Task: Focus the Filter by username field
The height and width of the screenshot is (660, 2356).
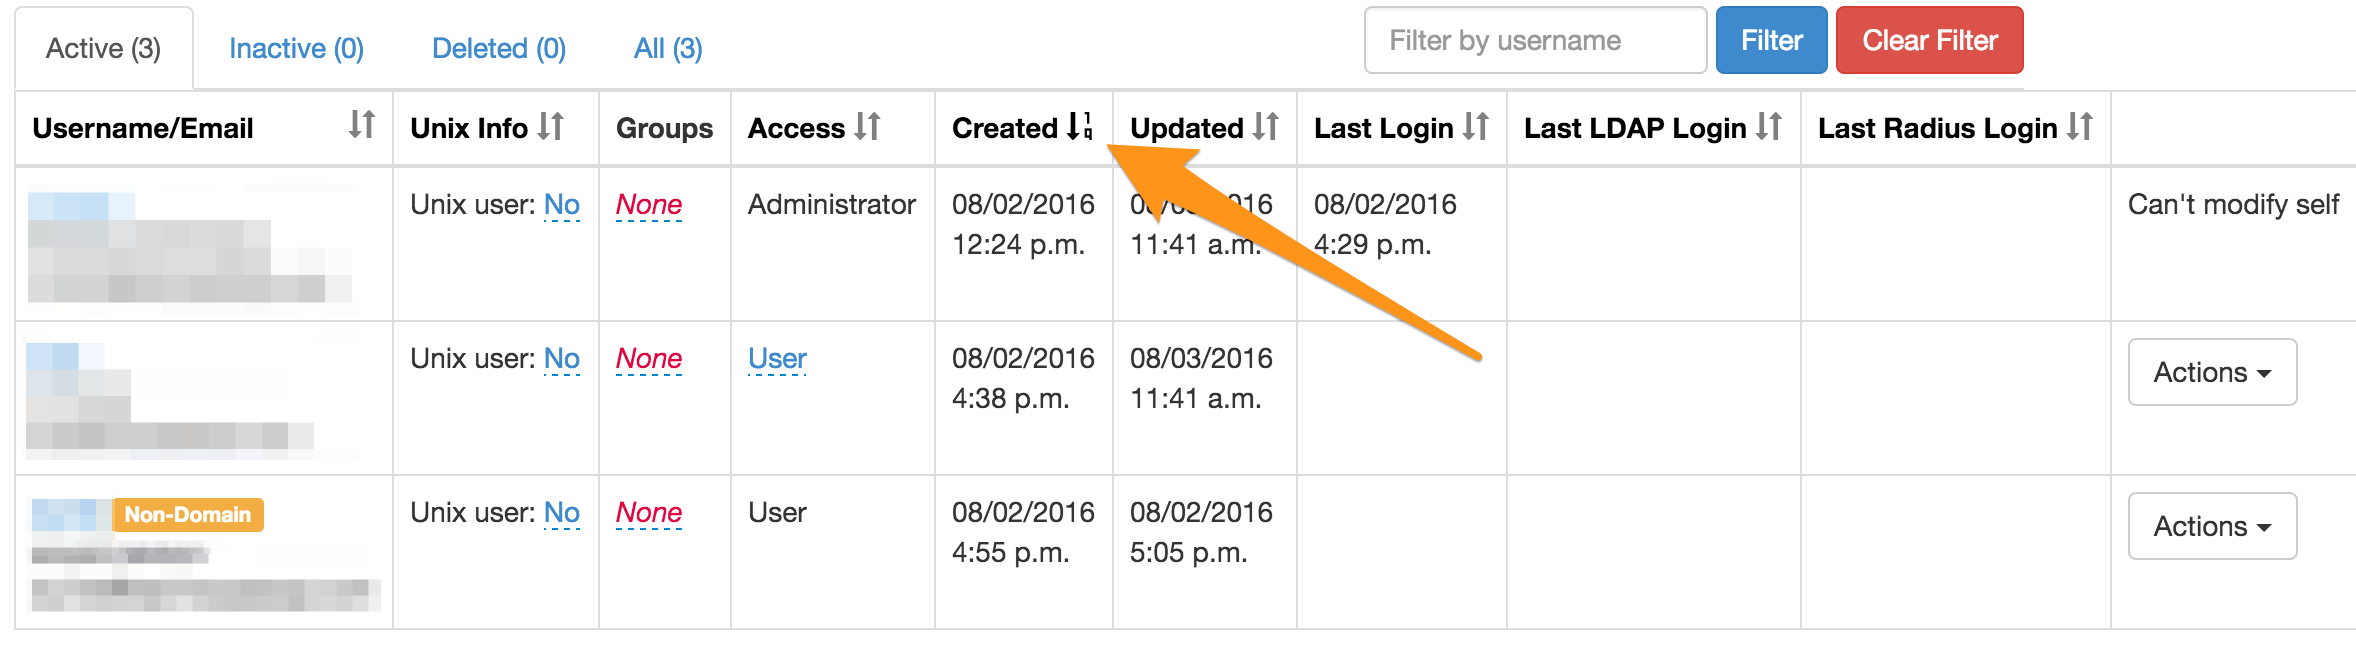Action: (x=1535, y=40)
